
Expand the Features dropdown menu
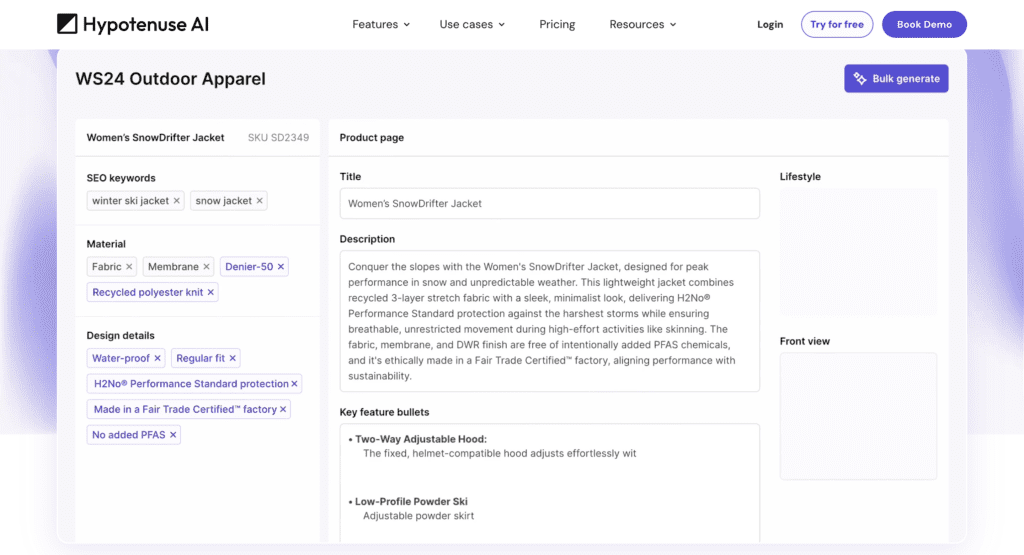[x=381, y=24]
